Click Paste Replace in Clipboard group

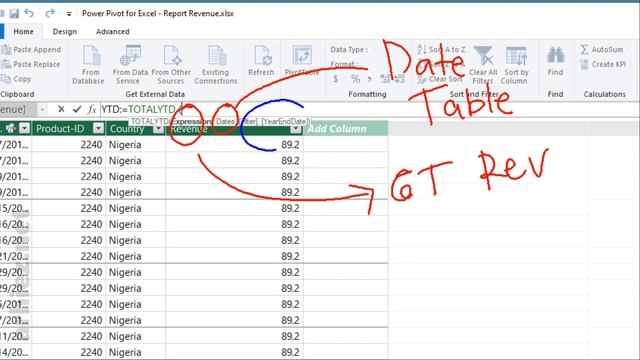(31, 64)
